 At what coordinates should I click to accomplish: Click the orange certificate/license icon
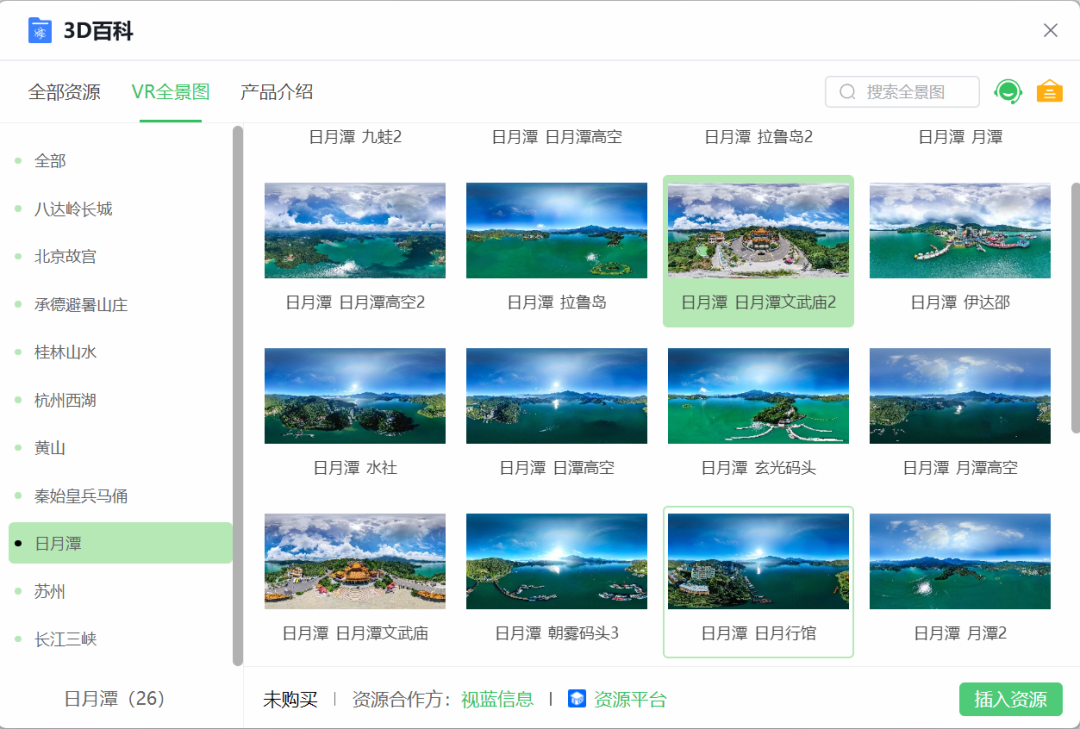point(1049,91)
